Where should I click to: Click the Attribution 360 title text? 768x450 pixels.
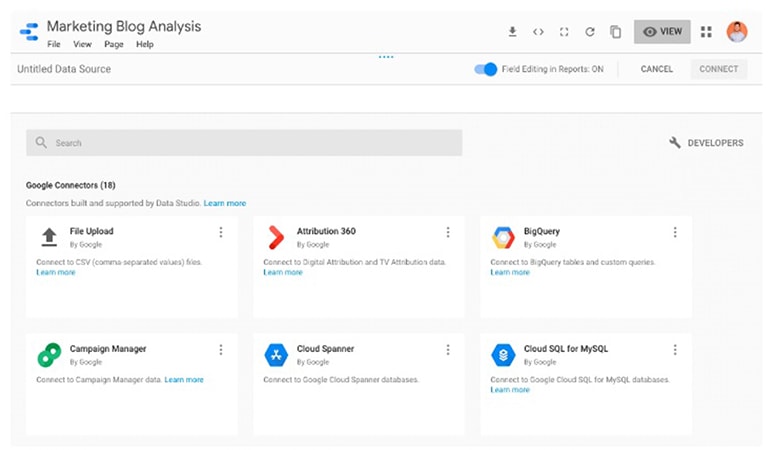326,231
